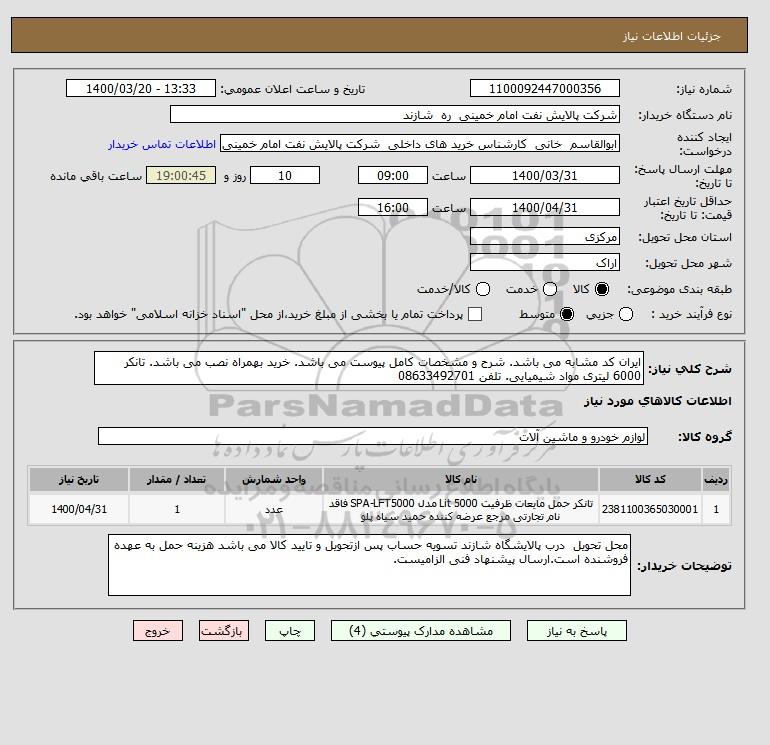Click the 'شرح کلی نیاز:' label
The height and width of the screenshot is (745, 770).
point(690,369)
